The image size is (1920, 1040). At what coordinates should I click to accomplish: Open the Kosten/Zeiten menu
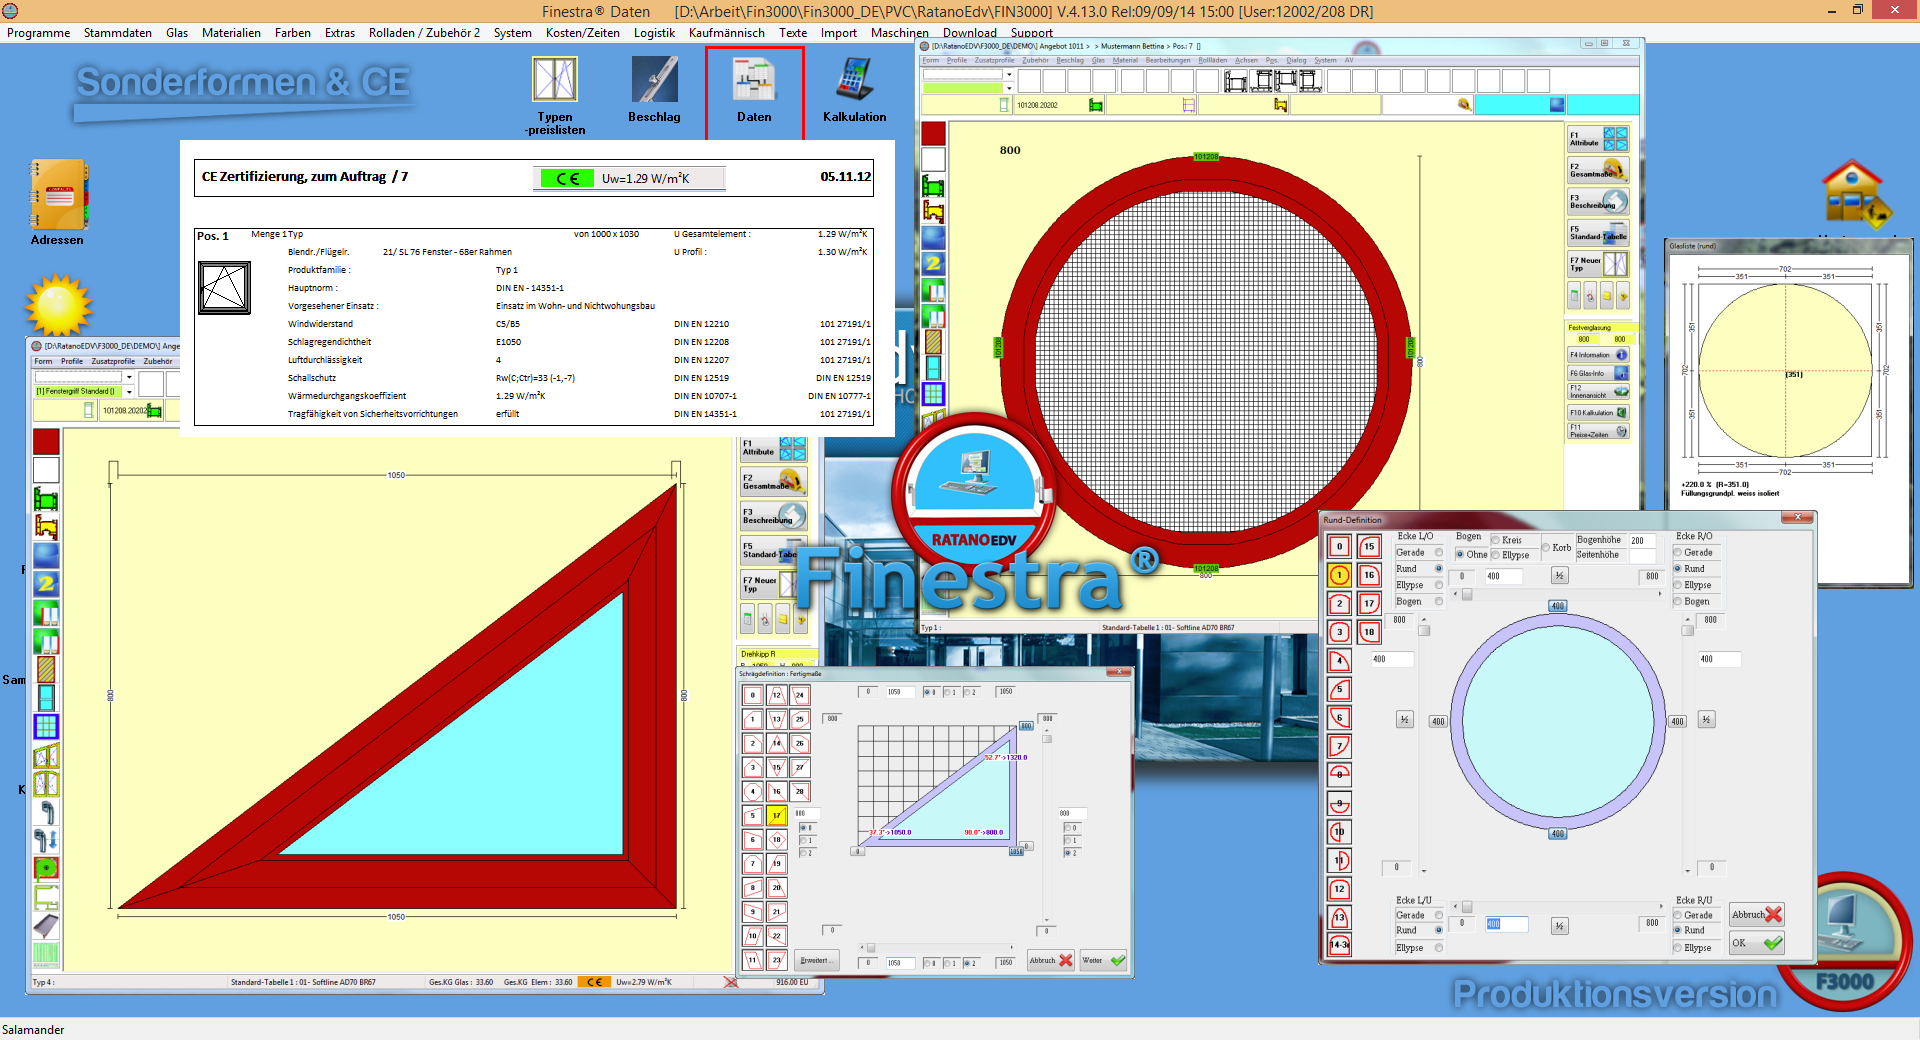(x=583, y=33)
